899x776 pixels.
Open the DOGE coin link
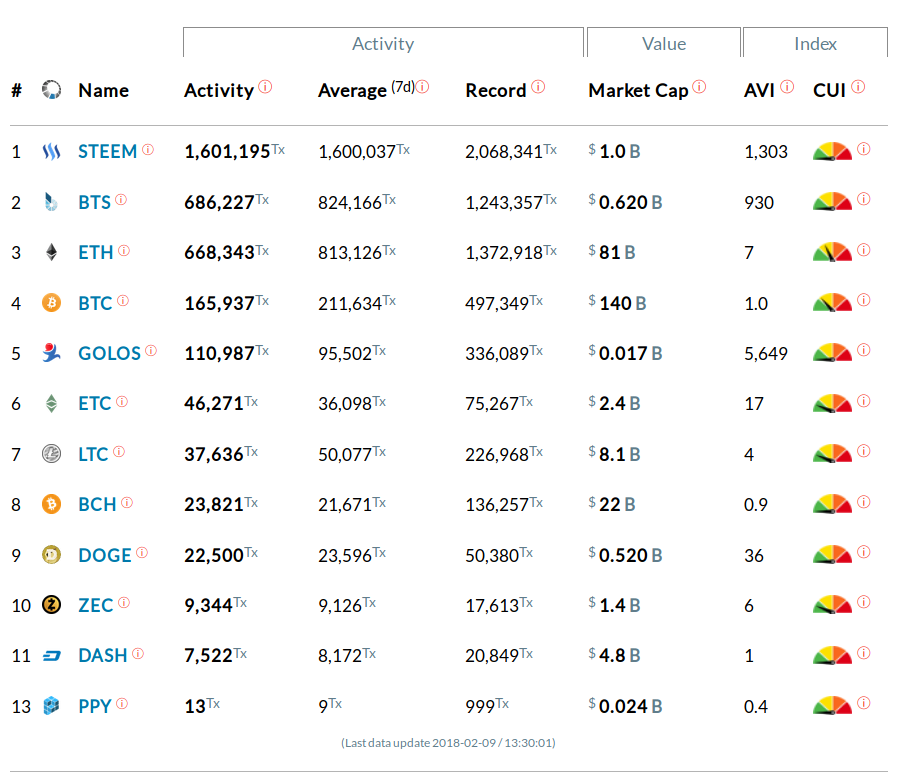[x=105, y=555]
